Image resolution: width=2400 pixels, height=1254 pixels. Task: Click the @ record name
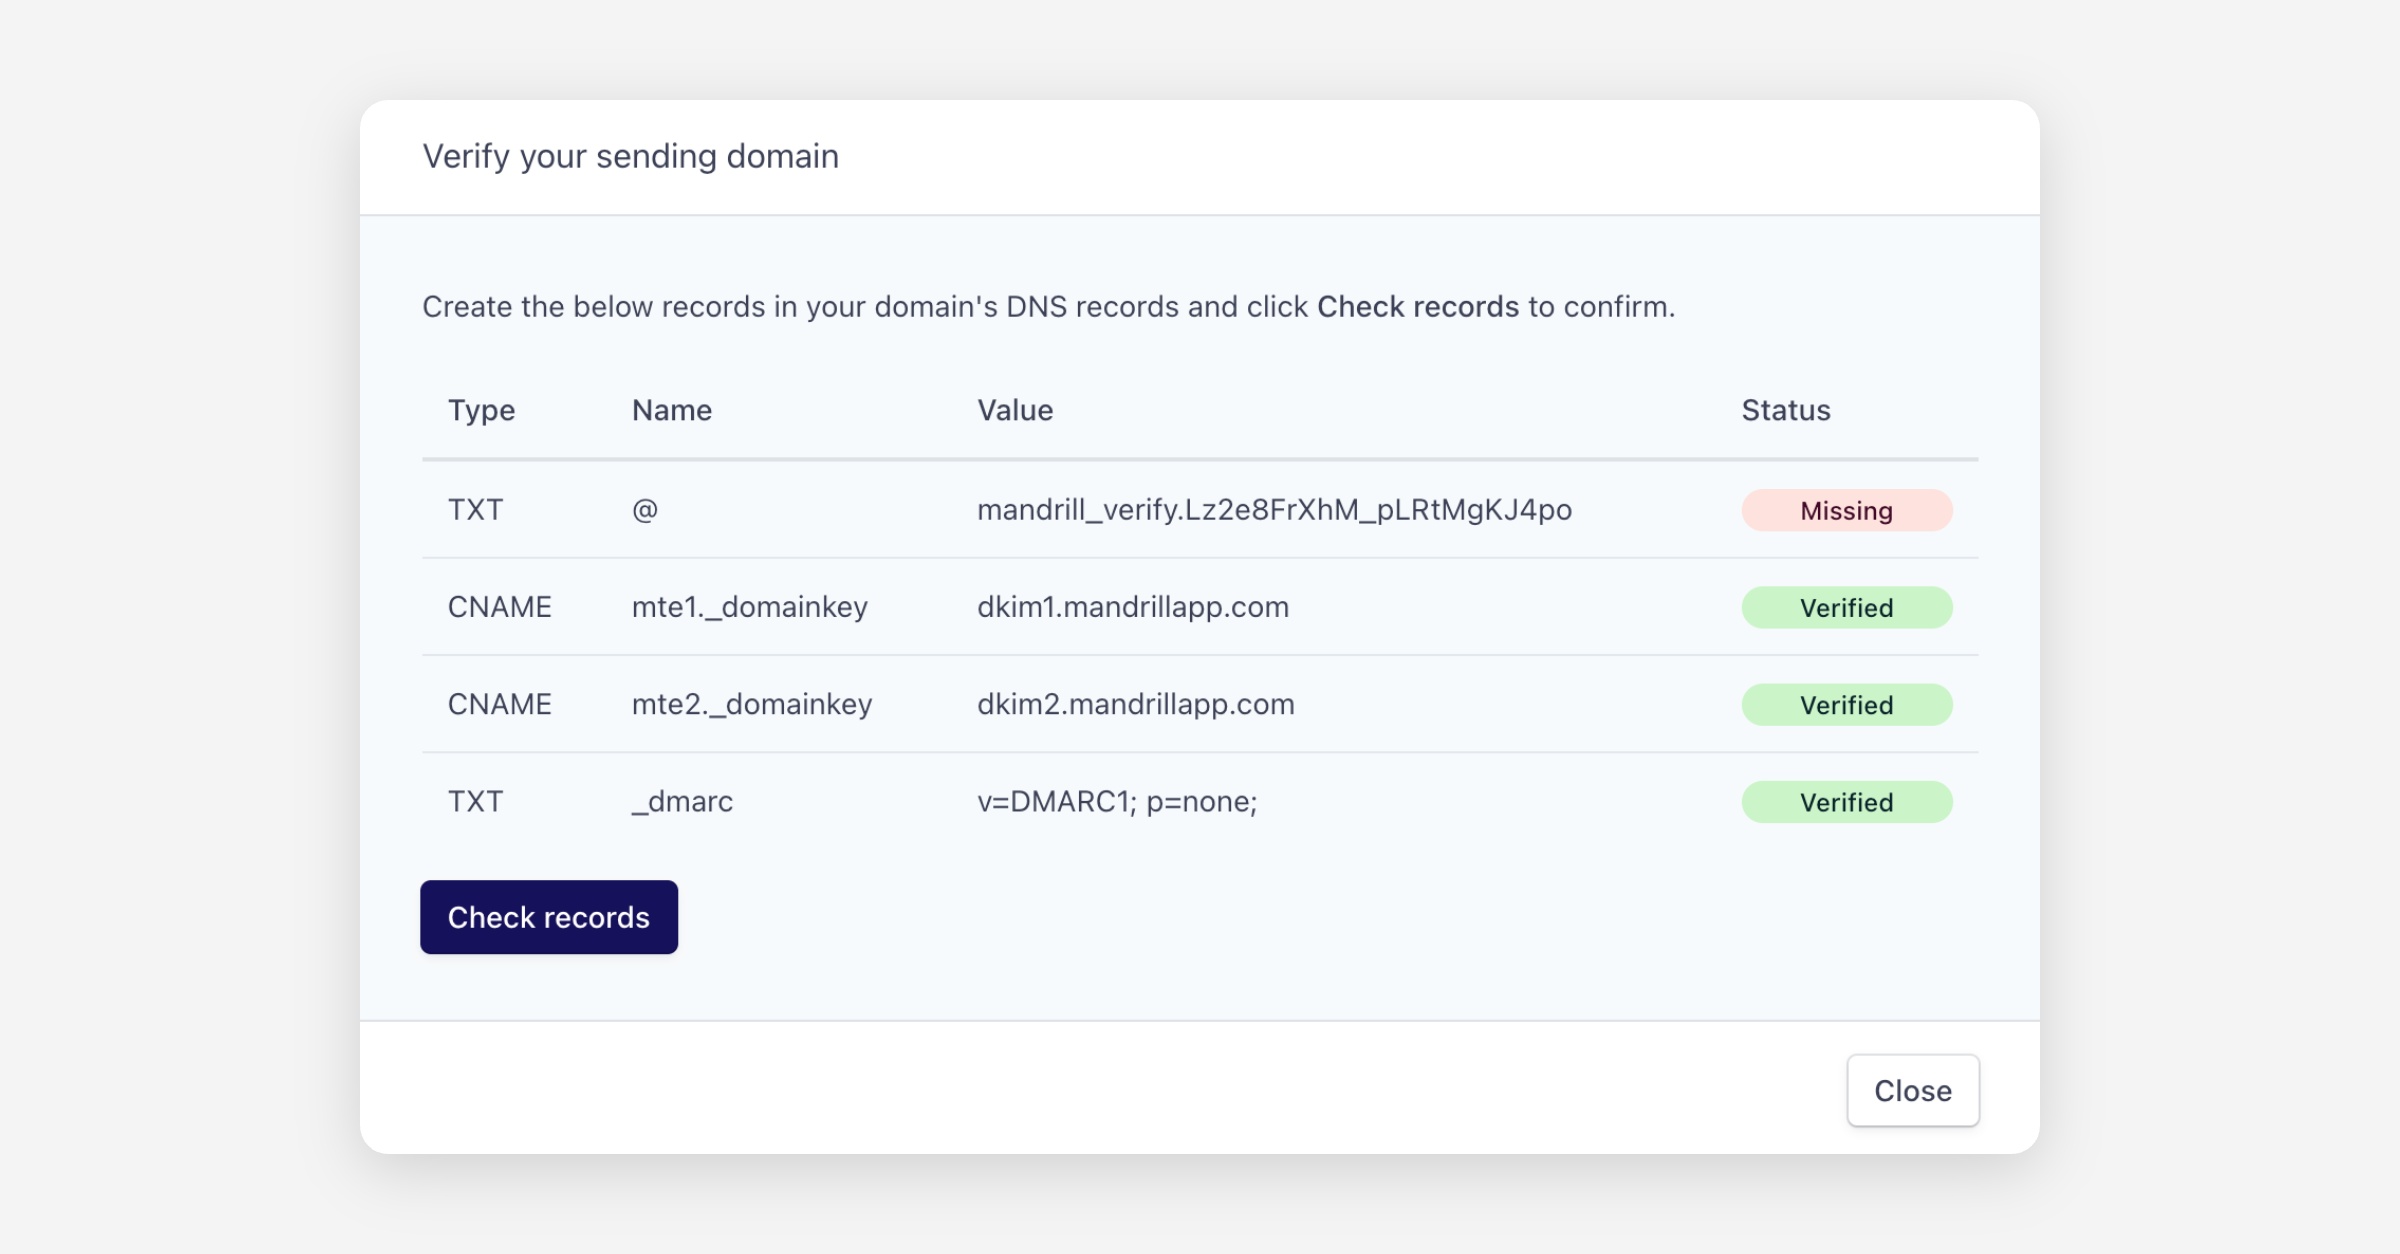tap(645, 510)
